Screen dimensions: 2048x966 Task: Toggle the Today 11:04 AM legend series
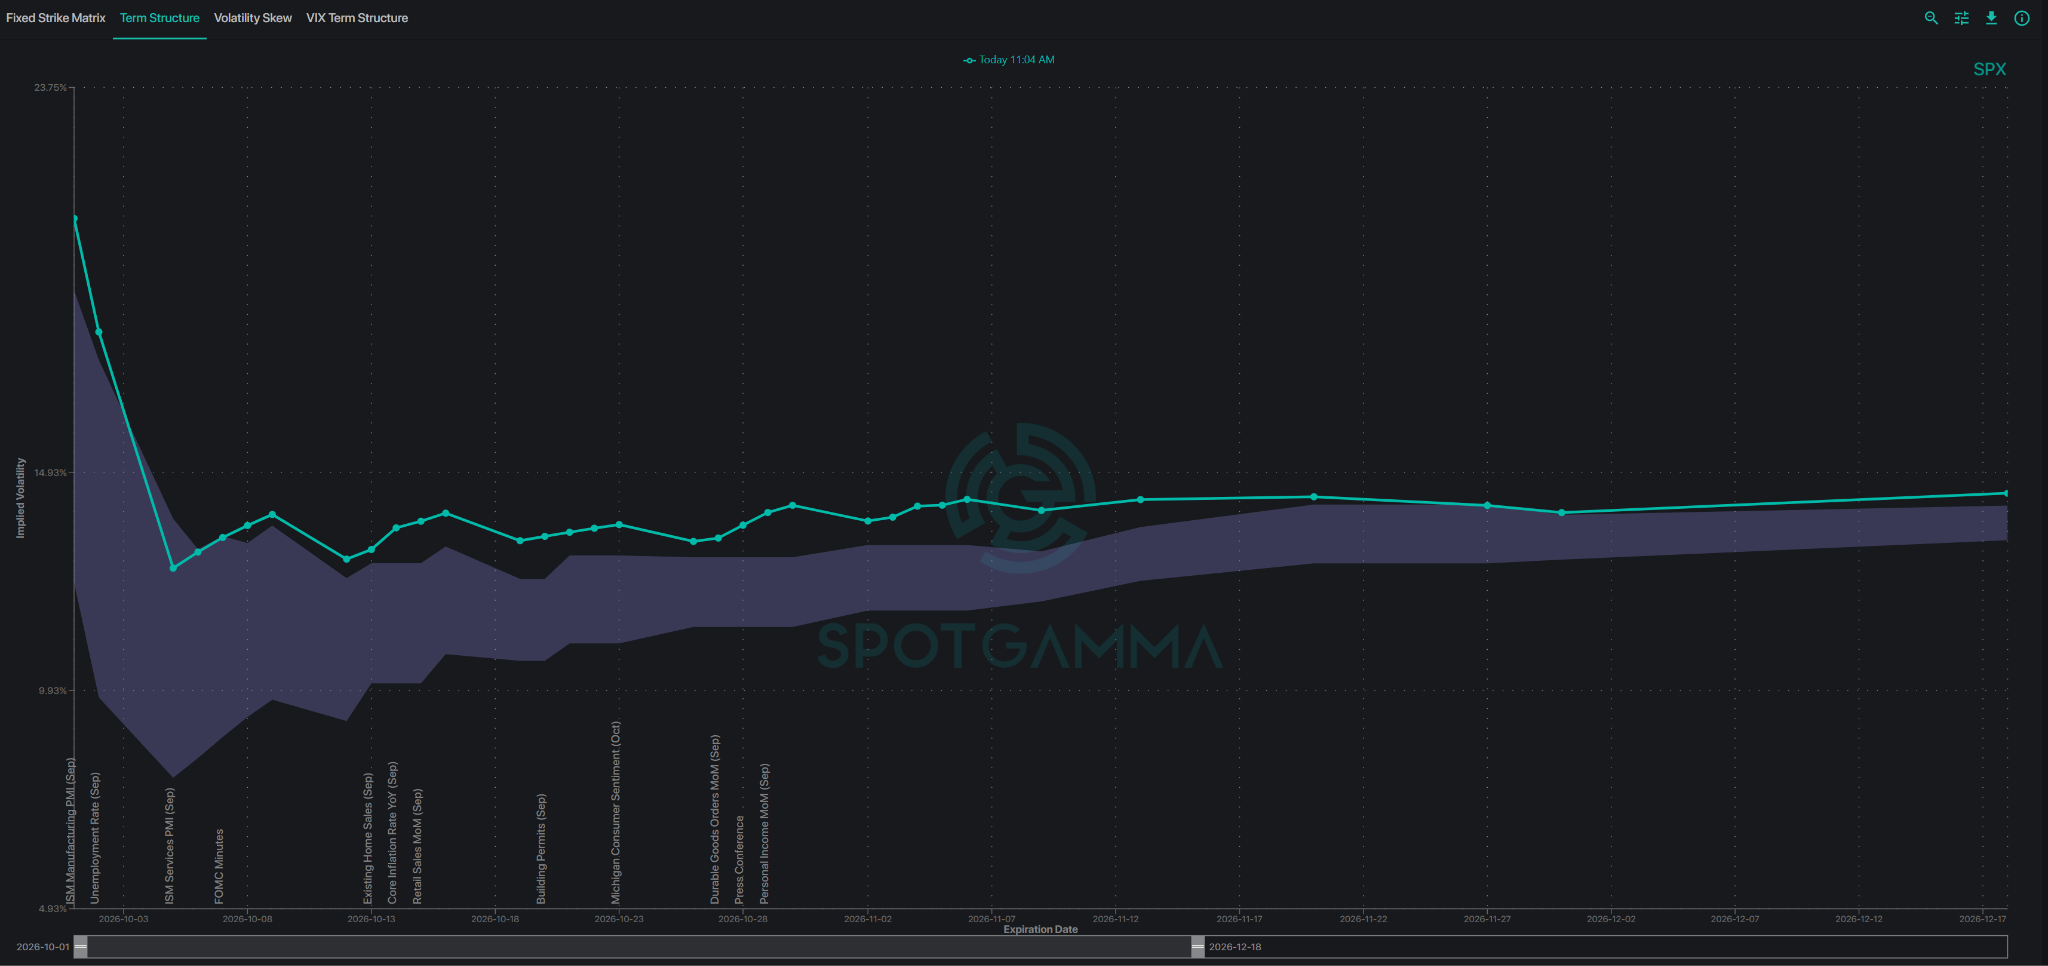(x=1009, y=60)
